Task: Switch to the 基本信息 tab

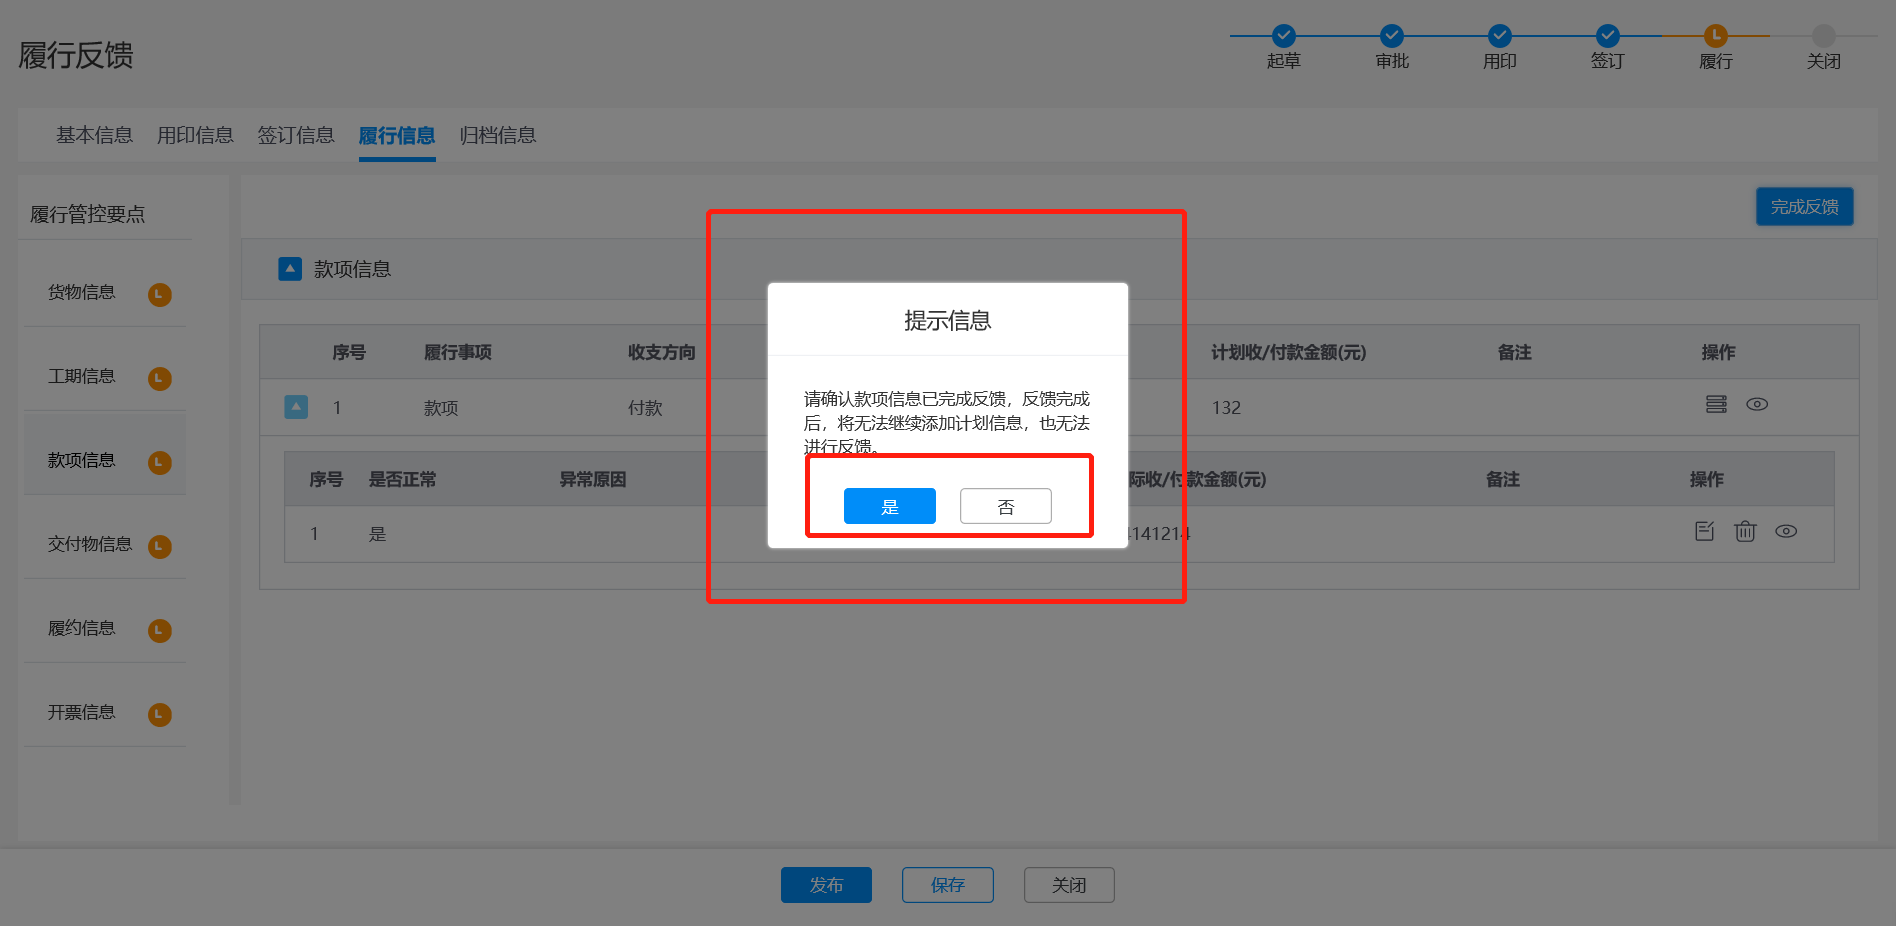Action: 94,135
